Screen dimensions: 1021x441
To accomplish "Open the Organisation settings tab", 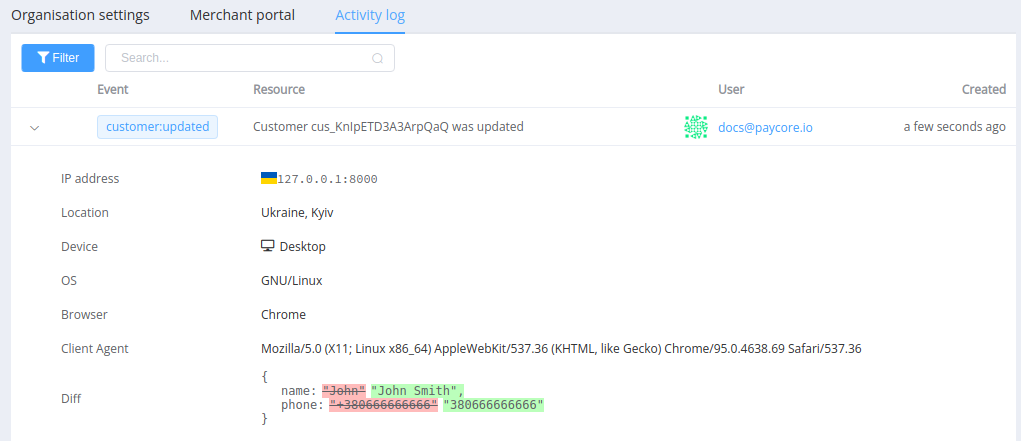I will (80, 15).
